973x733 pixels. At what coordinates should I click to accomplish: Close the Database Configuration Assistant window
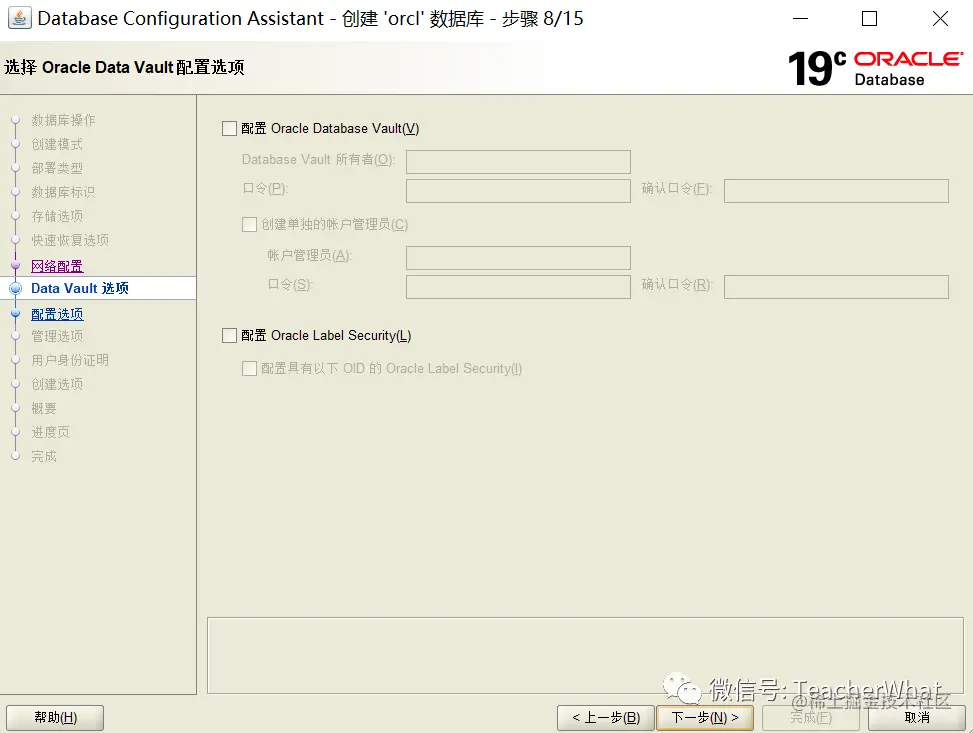click(940, 19)
